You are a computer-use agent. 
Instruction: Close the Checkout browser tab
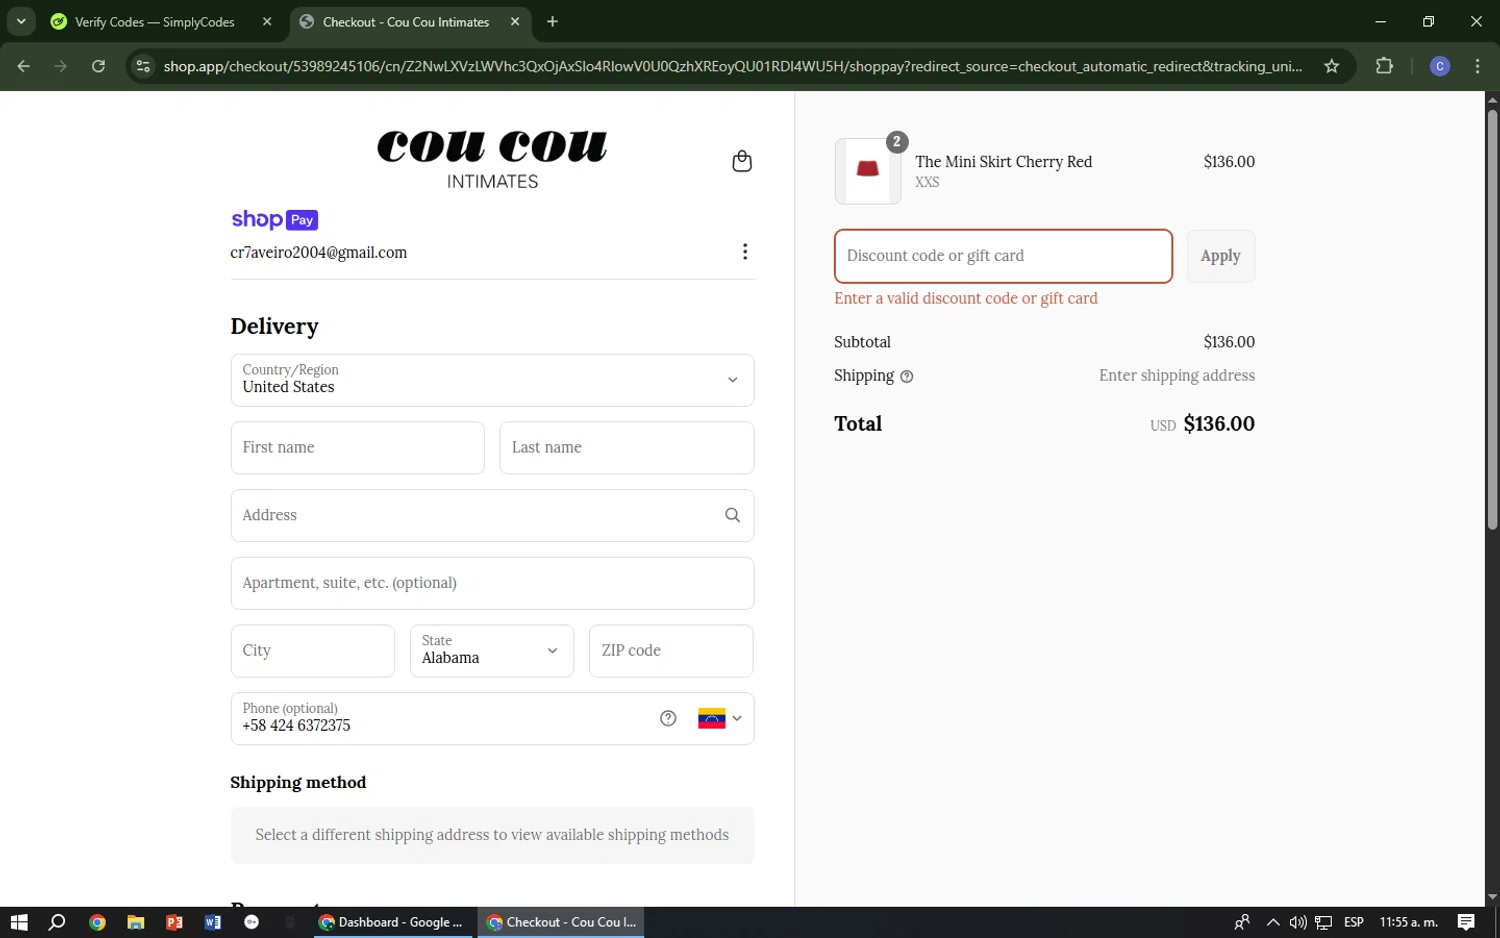[515, 22]
